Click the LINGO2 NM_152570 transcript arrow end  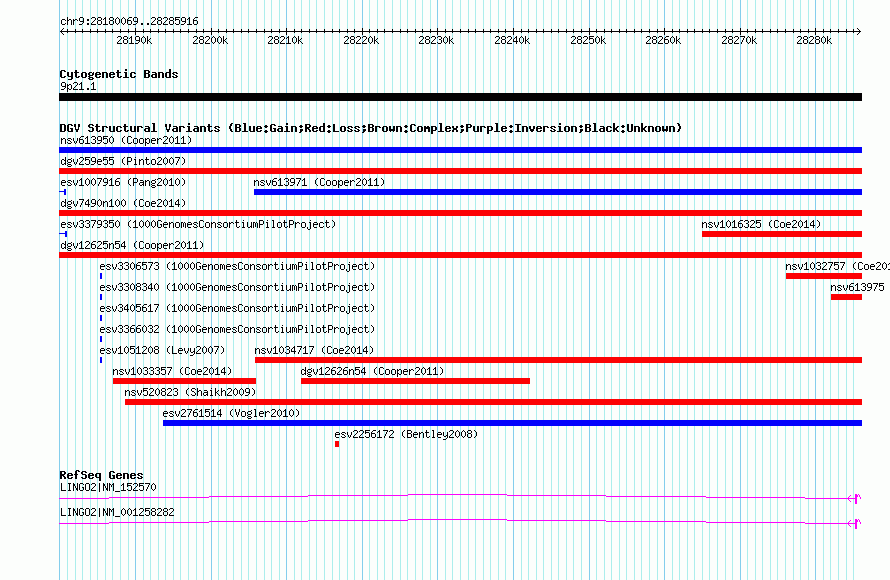click(x=855, y=498)
